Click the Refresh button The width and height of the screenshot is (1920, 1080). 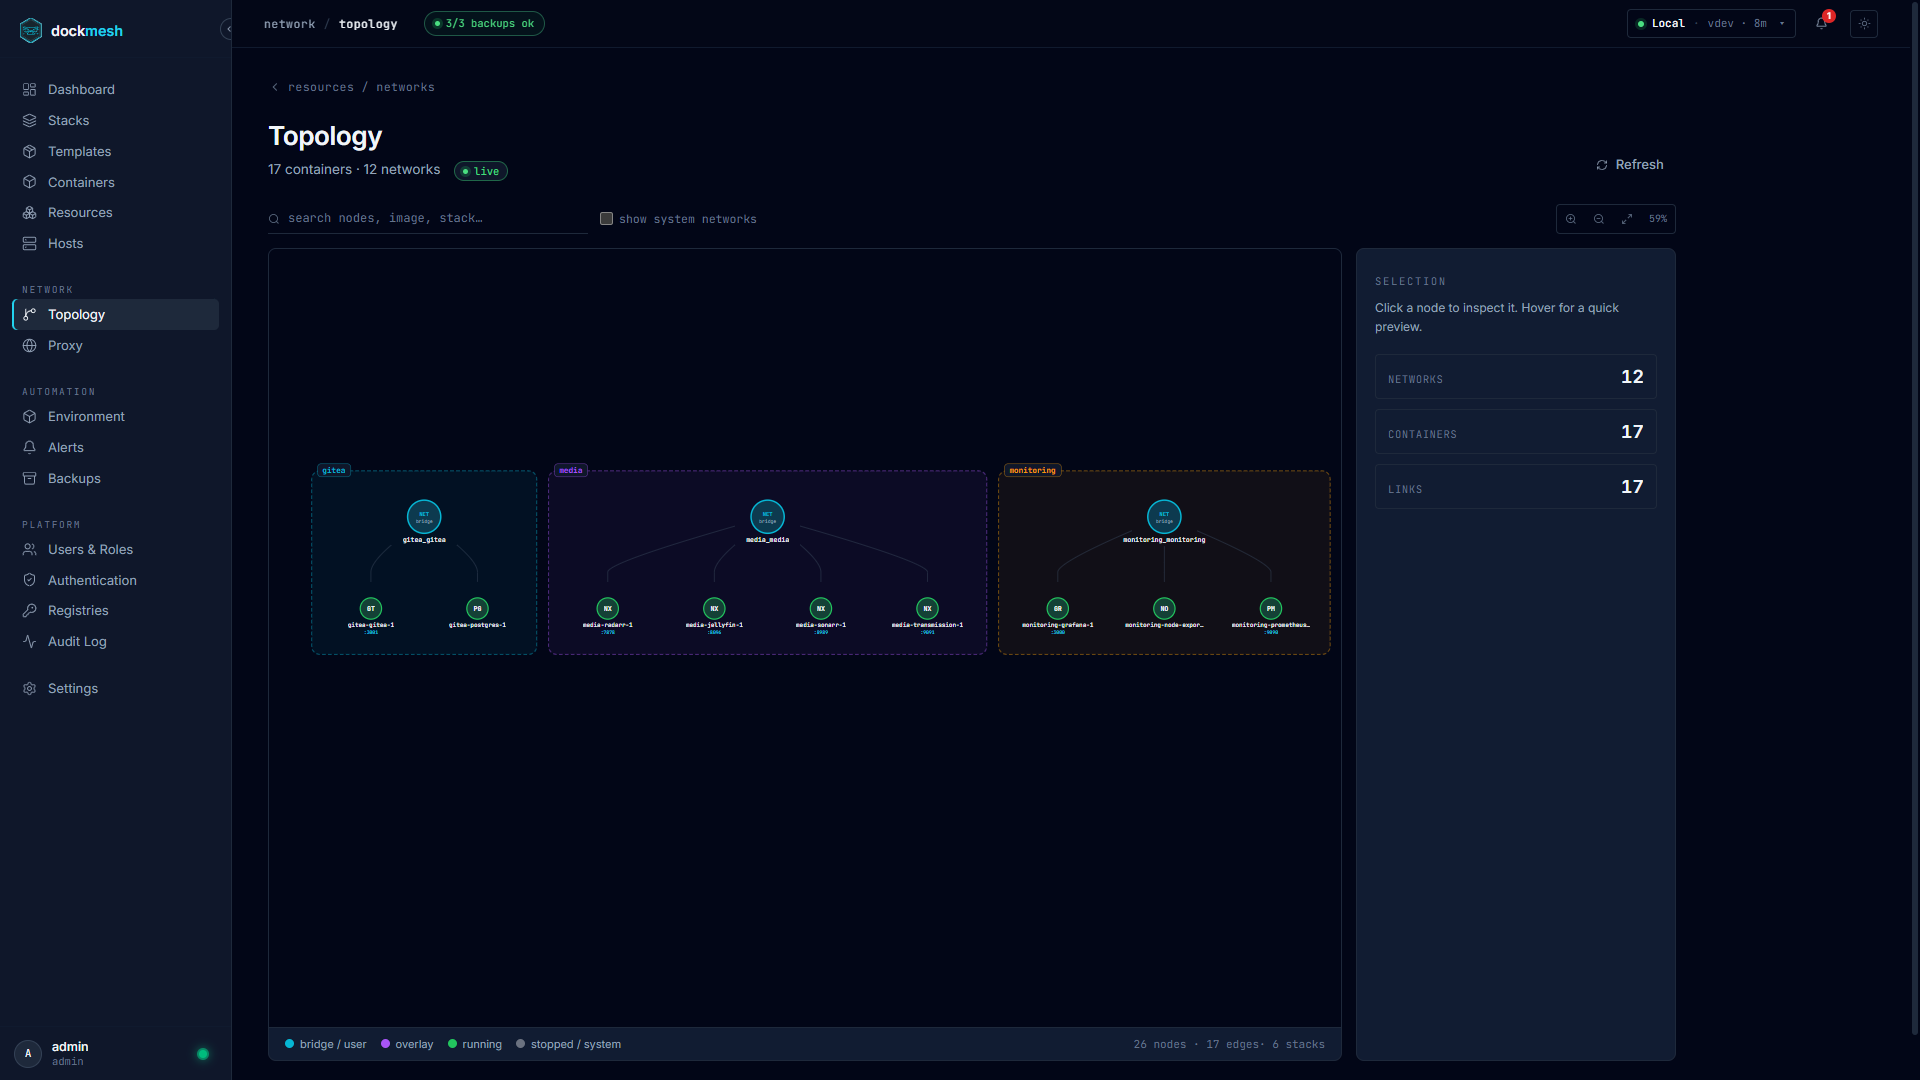coord(1630,165)
